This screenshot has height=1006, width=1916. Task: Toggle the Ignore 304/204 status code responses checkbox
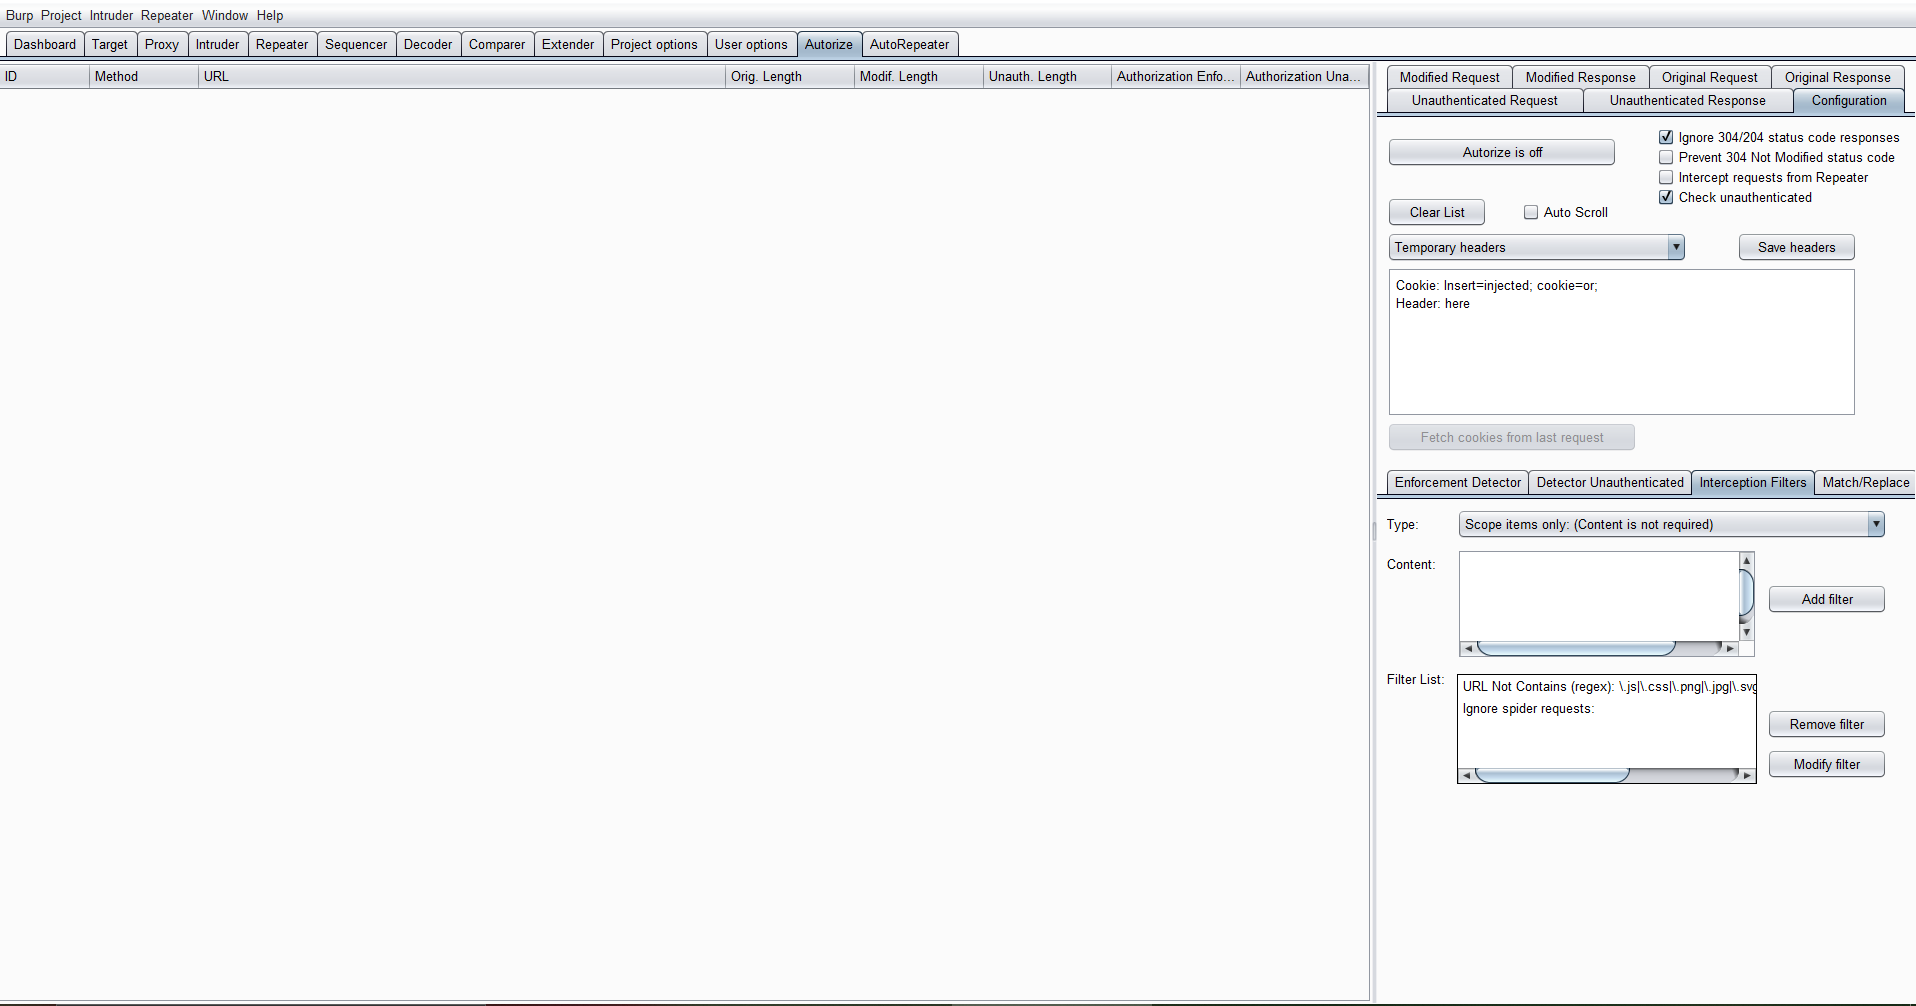point(1666,137)
